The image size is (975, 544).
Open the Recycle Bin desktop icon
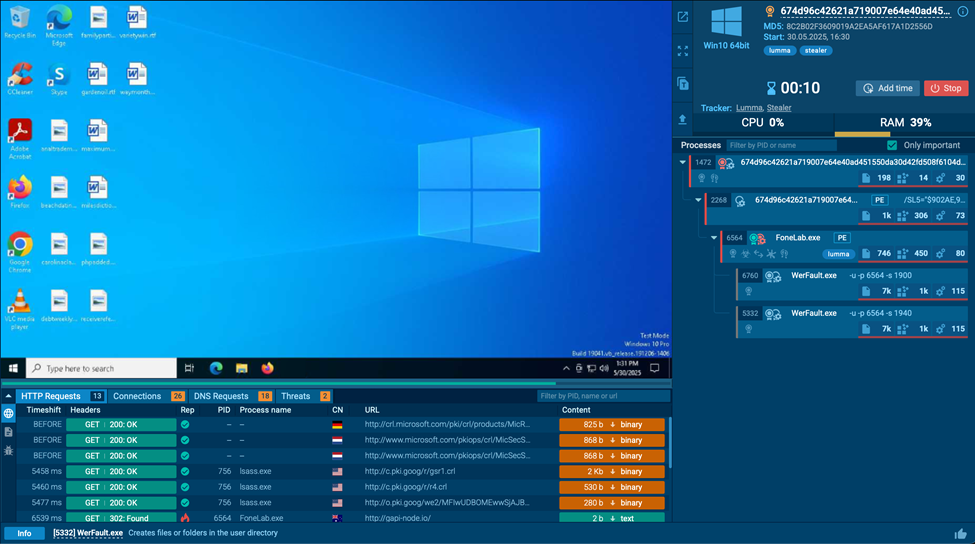pyautogui.click(x=20, y=22)
